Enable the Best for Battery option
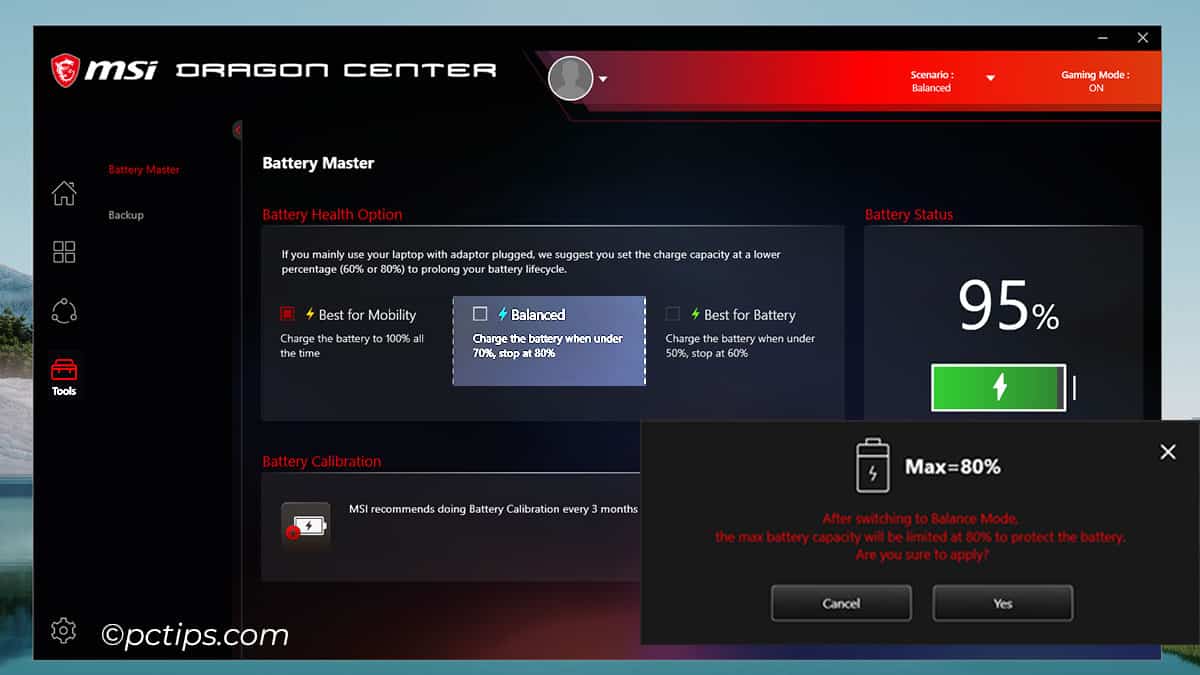Screen dimensions: 1200x675 tap(672, 314)
